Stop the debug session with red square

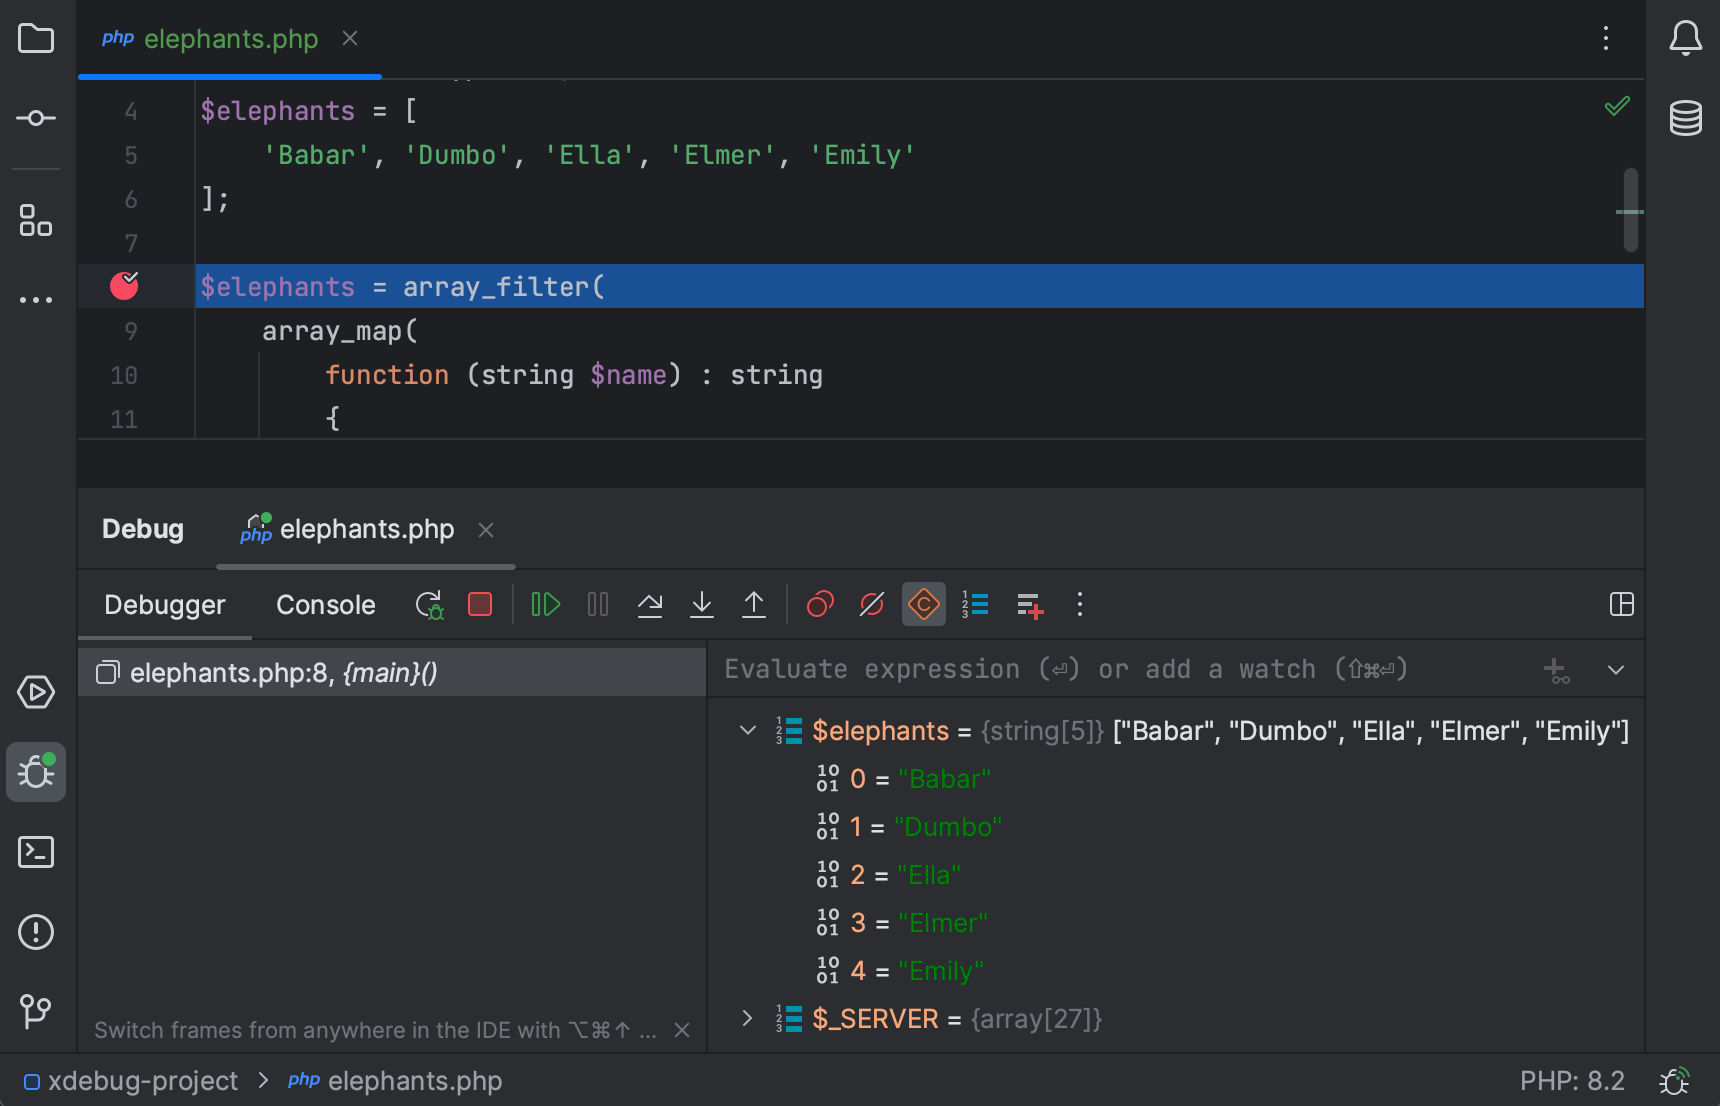click(x=480, y=605)
